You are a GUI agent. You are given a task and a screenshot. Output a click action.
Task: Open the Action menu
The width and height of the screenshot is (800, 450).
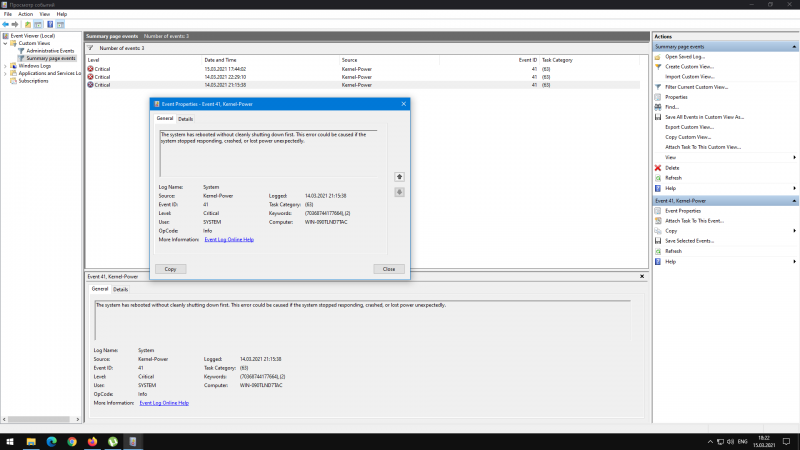tap(25, 14)
